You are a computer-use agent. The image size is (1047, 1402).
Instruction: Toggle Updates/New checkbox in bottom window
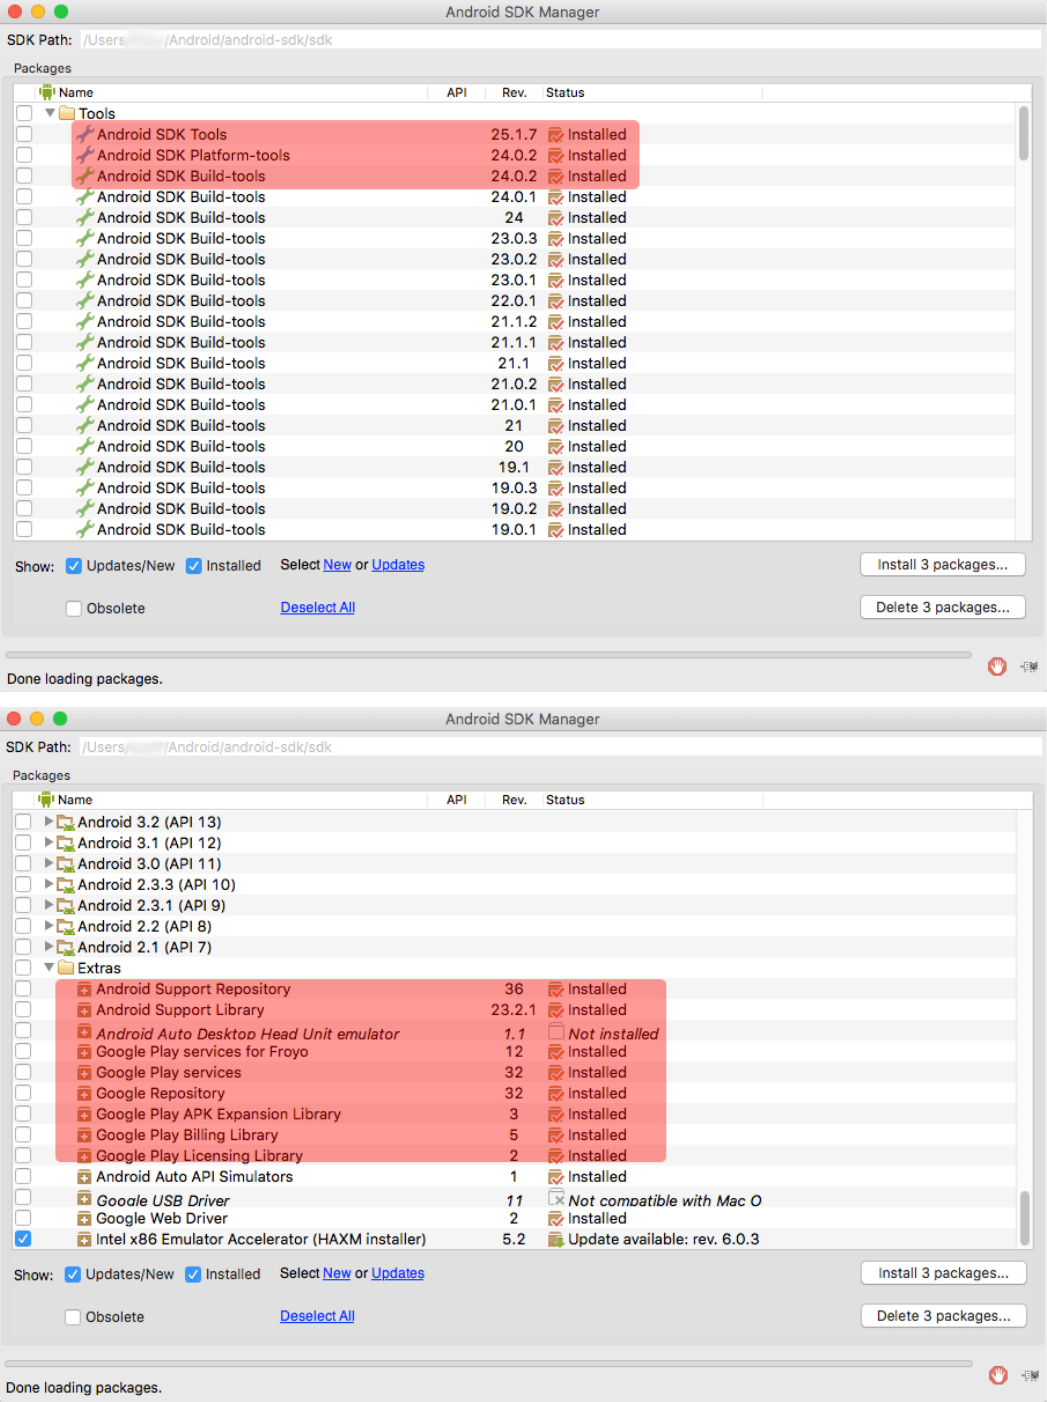coord(72,1274)
